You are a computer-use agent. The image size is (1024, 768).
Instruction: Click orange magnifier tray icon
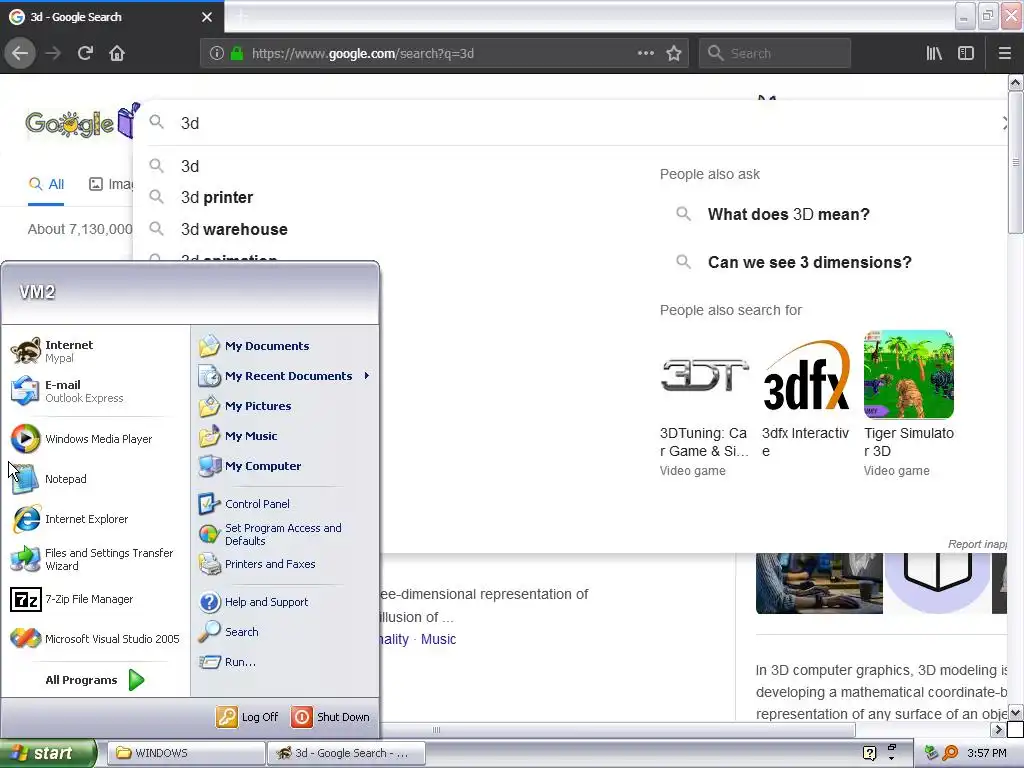(x=950, y=753)
